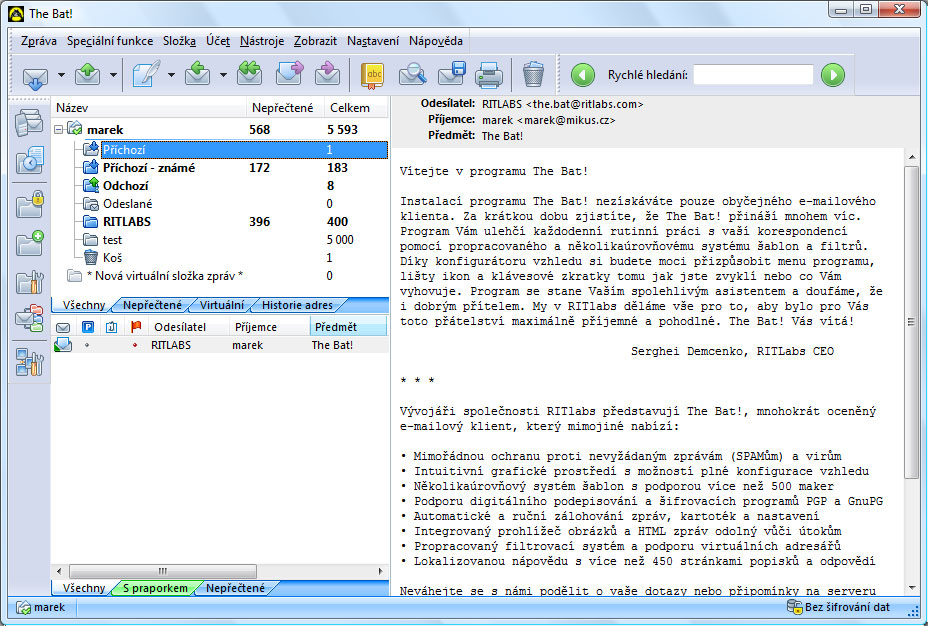Click the sidebar envelope with folders icon
The height and width of the screenshot is (626, 928).
[x=30, y=318]
